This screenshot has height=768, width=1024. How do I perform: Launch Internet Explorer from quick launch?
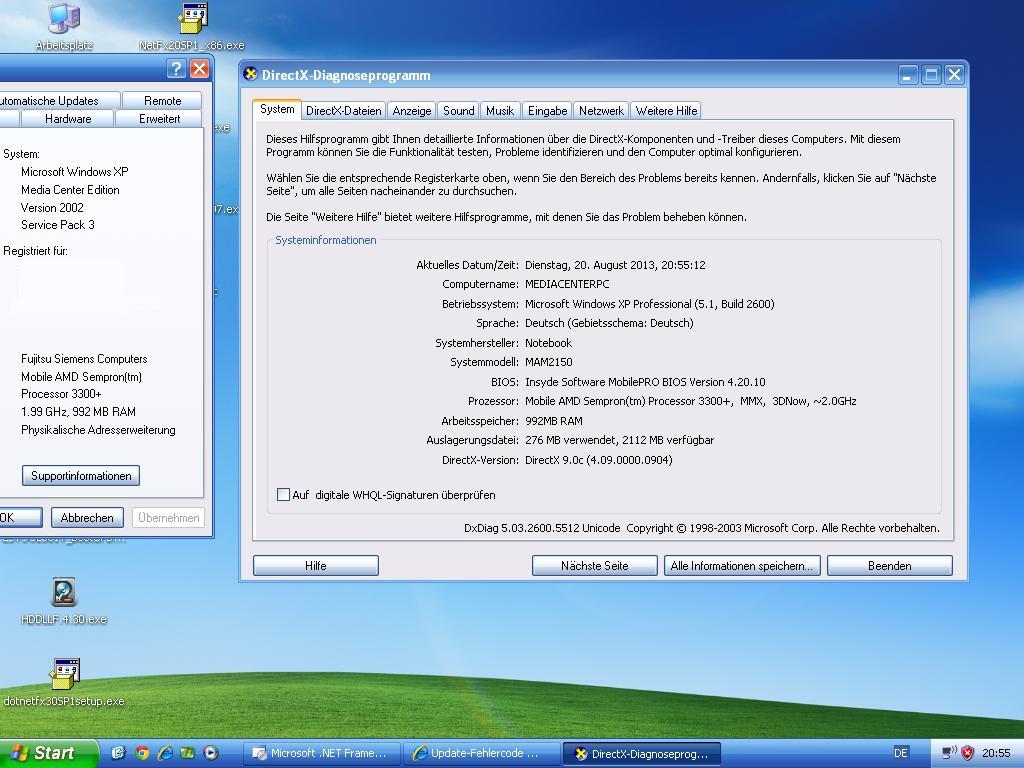tap(165, 753)
